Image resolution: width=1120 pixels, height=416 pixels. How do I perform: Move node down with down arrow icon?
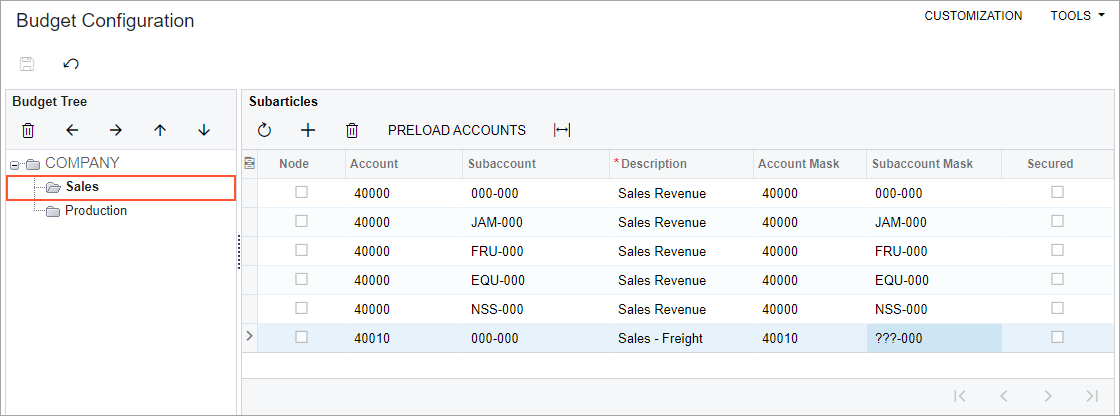pos(204,130)
